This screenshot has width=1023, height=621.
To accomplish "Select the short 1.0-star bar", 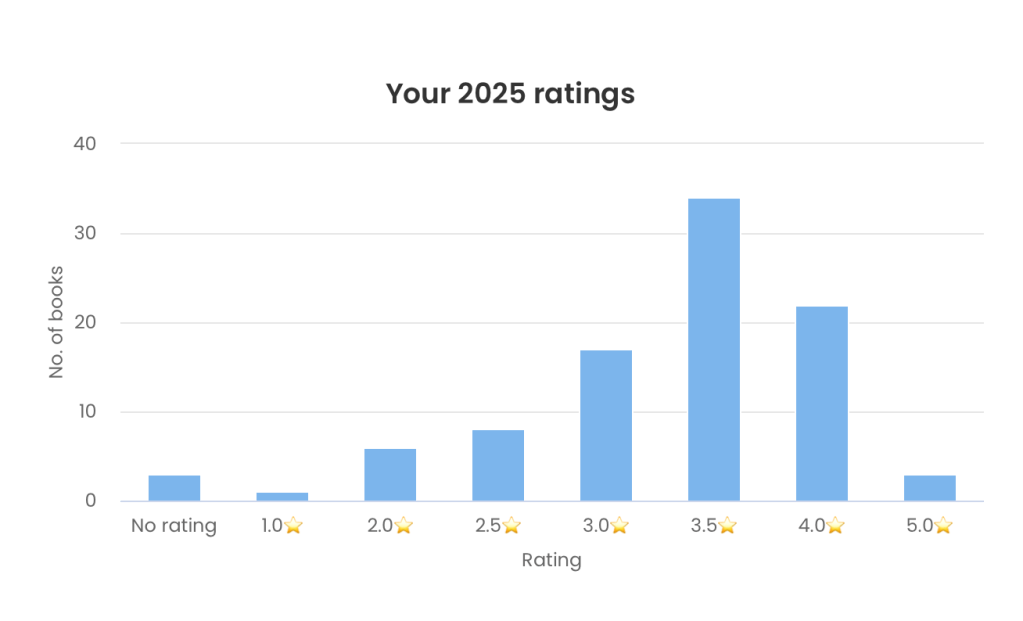I will [282, 496].
